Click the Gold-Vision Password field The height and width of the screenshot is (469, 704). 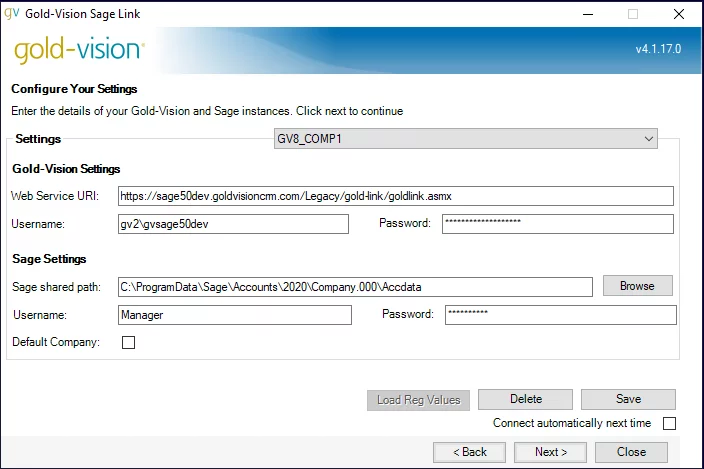558,224
